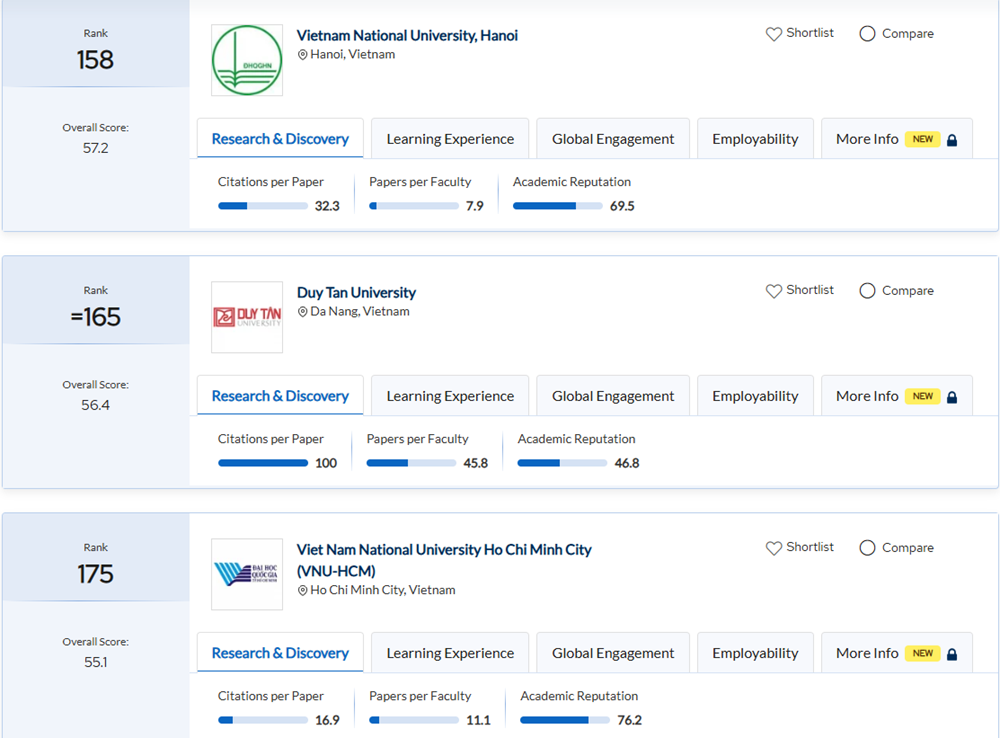This screenshot has width=1000, height=738.
Task: Click lock icon on Duy Tan More Info
Action: pos(952,397)
